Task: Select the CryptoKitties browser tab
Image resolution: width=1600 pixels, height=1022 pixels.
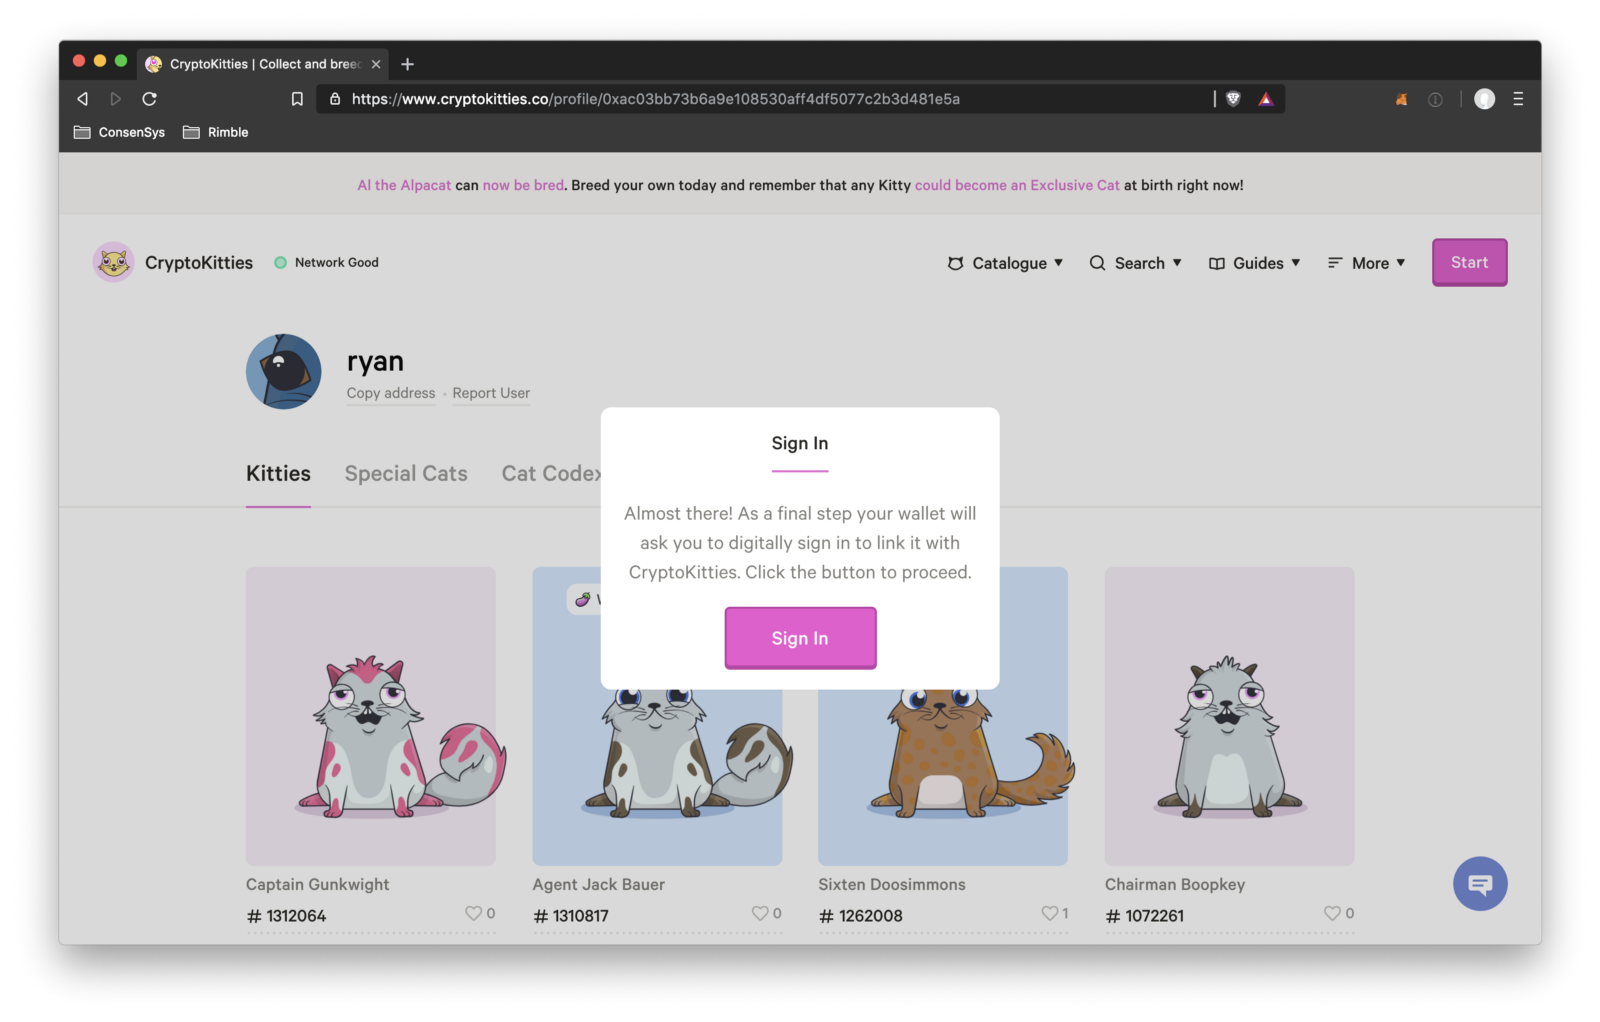Action: coord(263,64)
